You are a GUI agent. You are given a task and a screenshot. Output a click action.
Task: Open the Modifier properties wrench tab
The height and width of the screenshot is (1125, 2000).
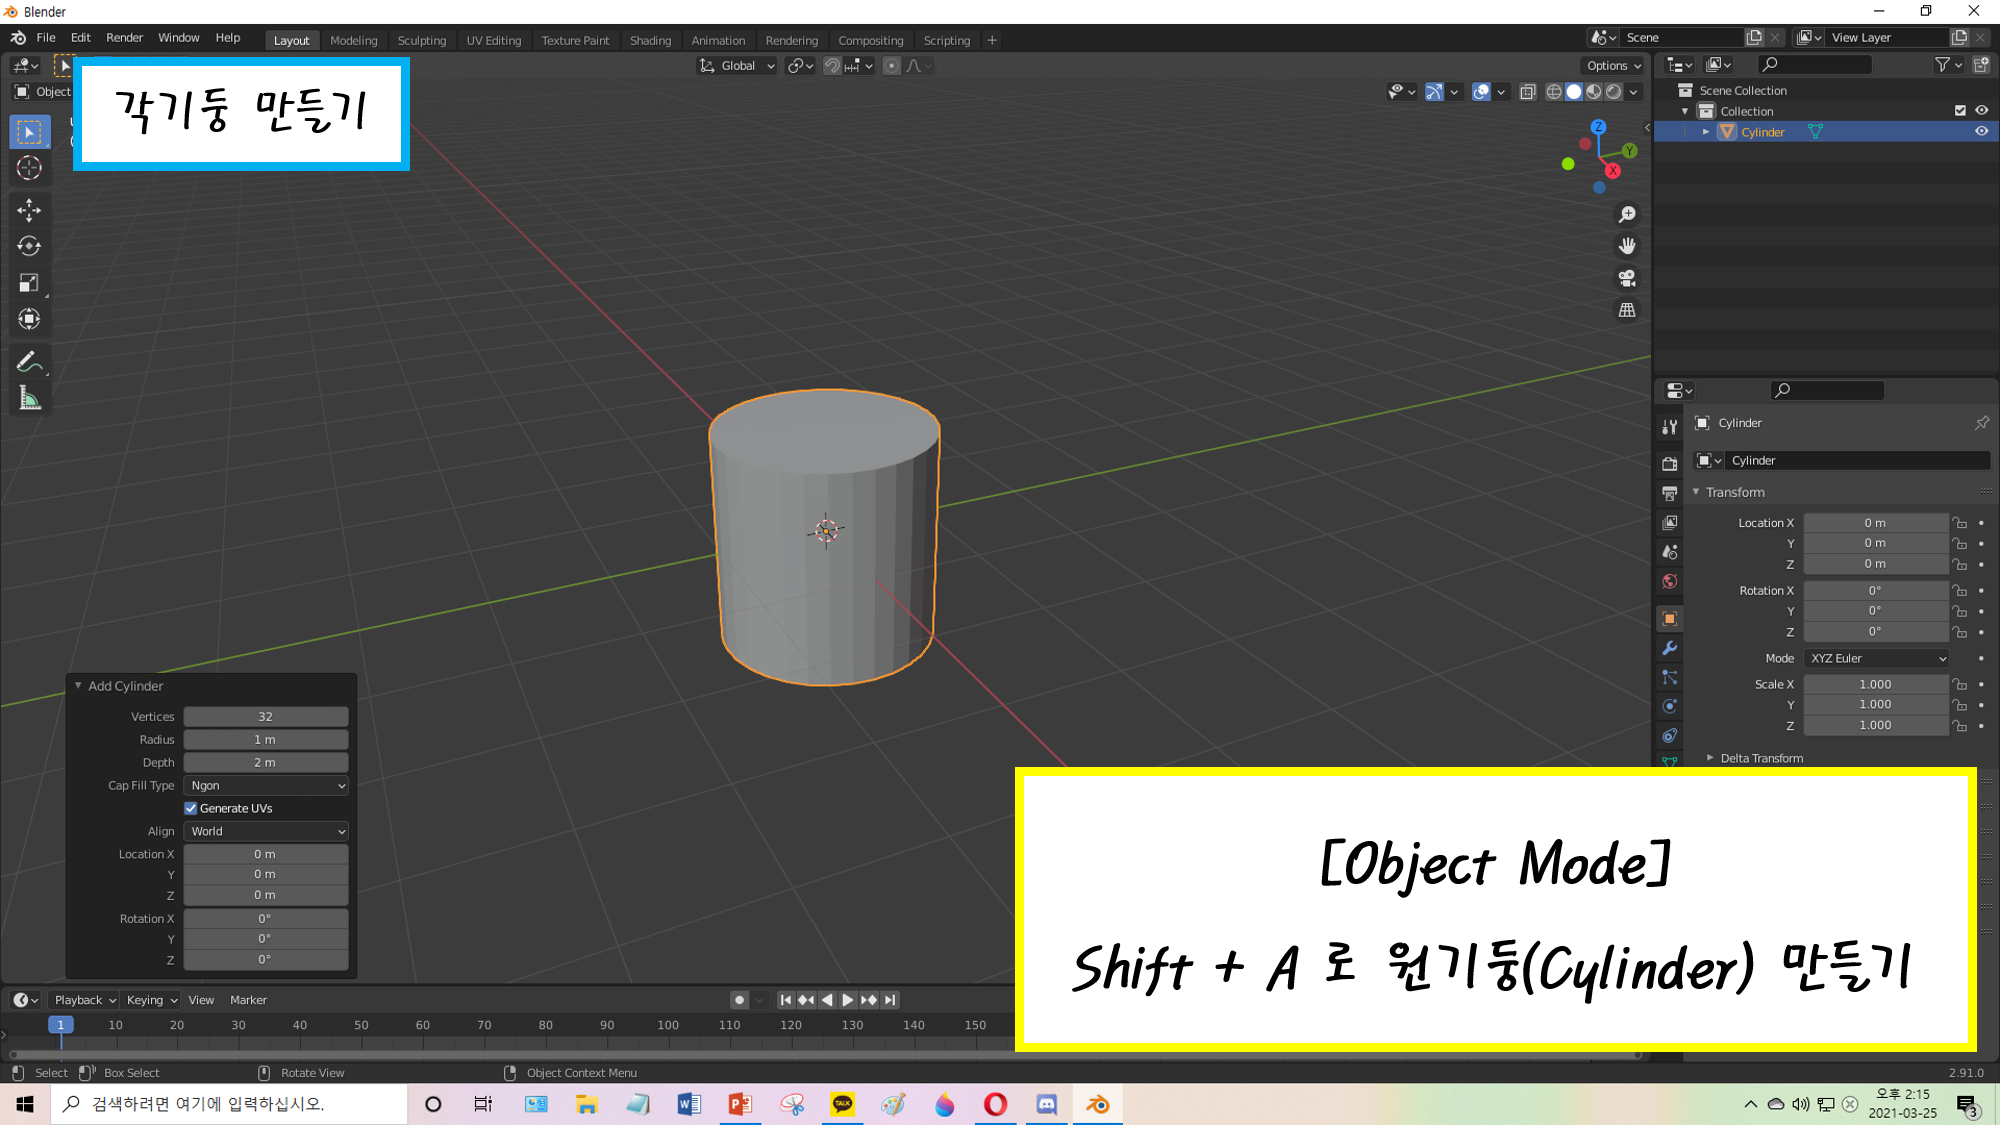(1669, 648)
